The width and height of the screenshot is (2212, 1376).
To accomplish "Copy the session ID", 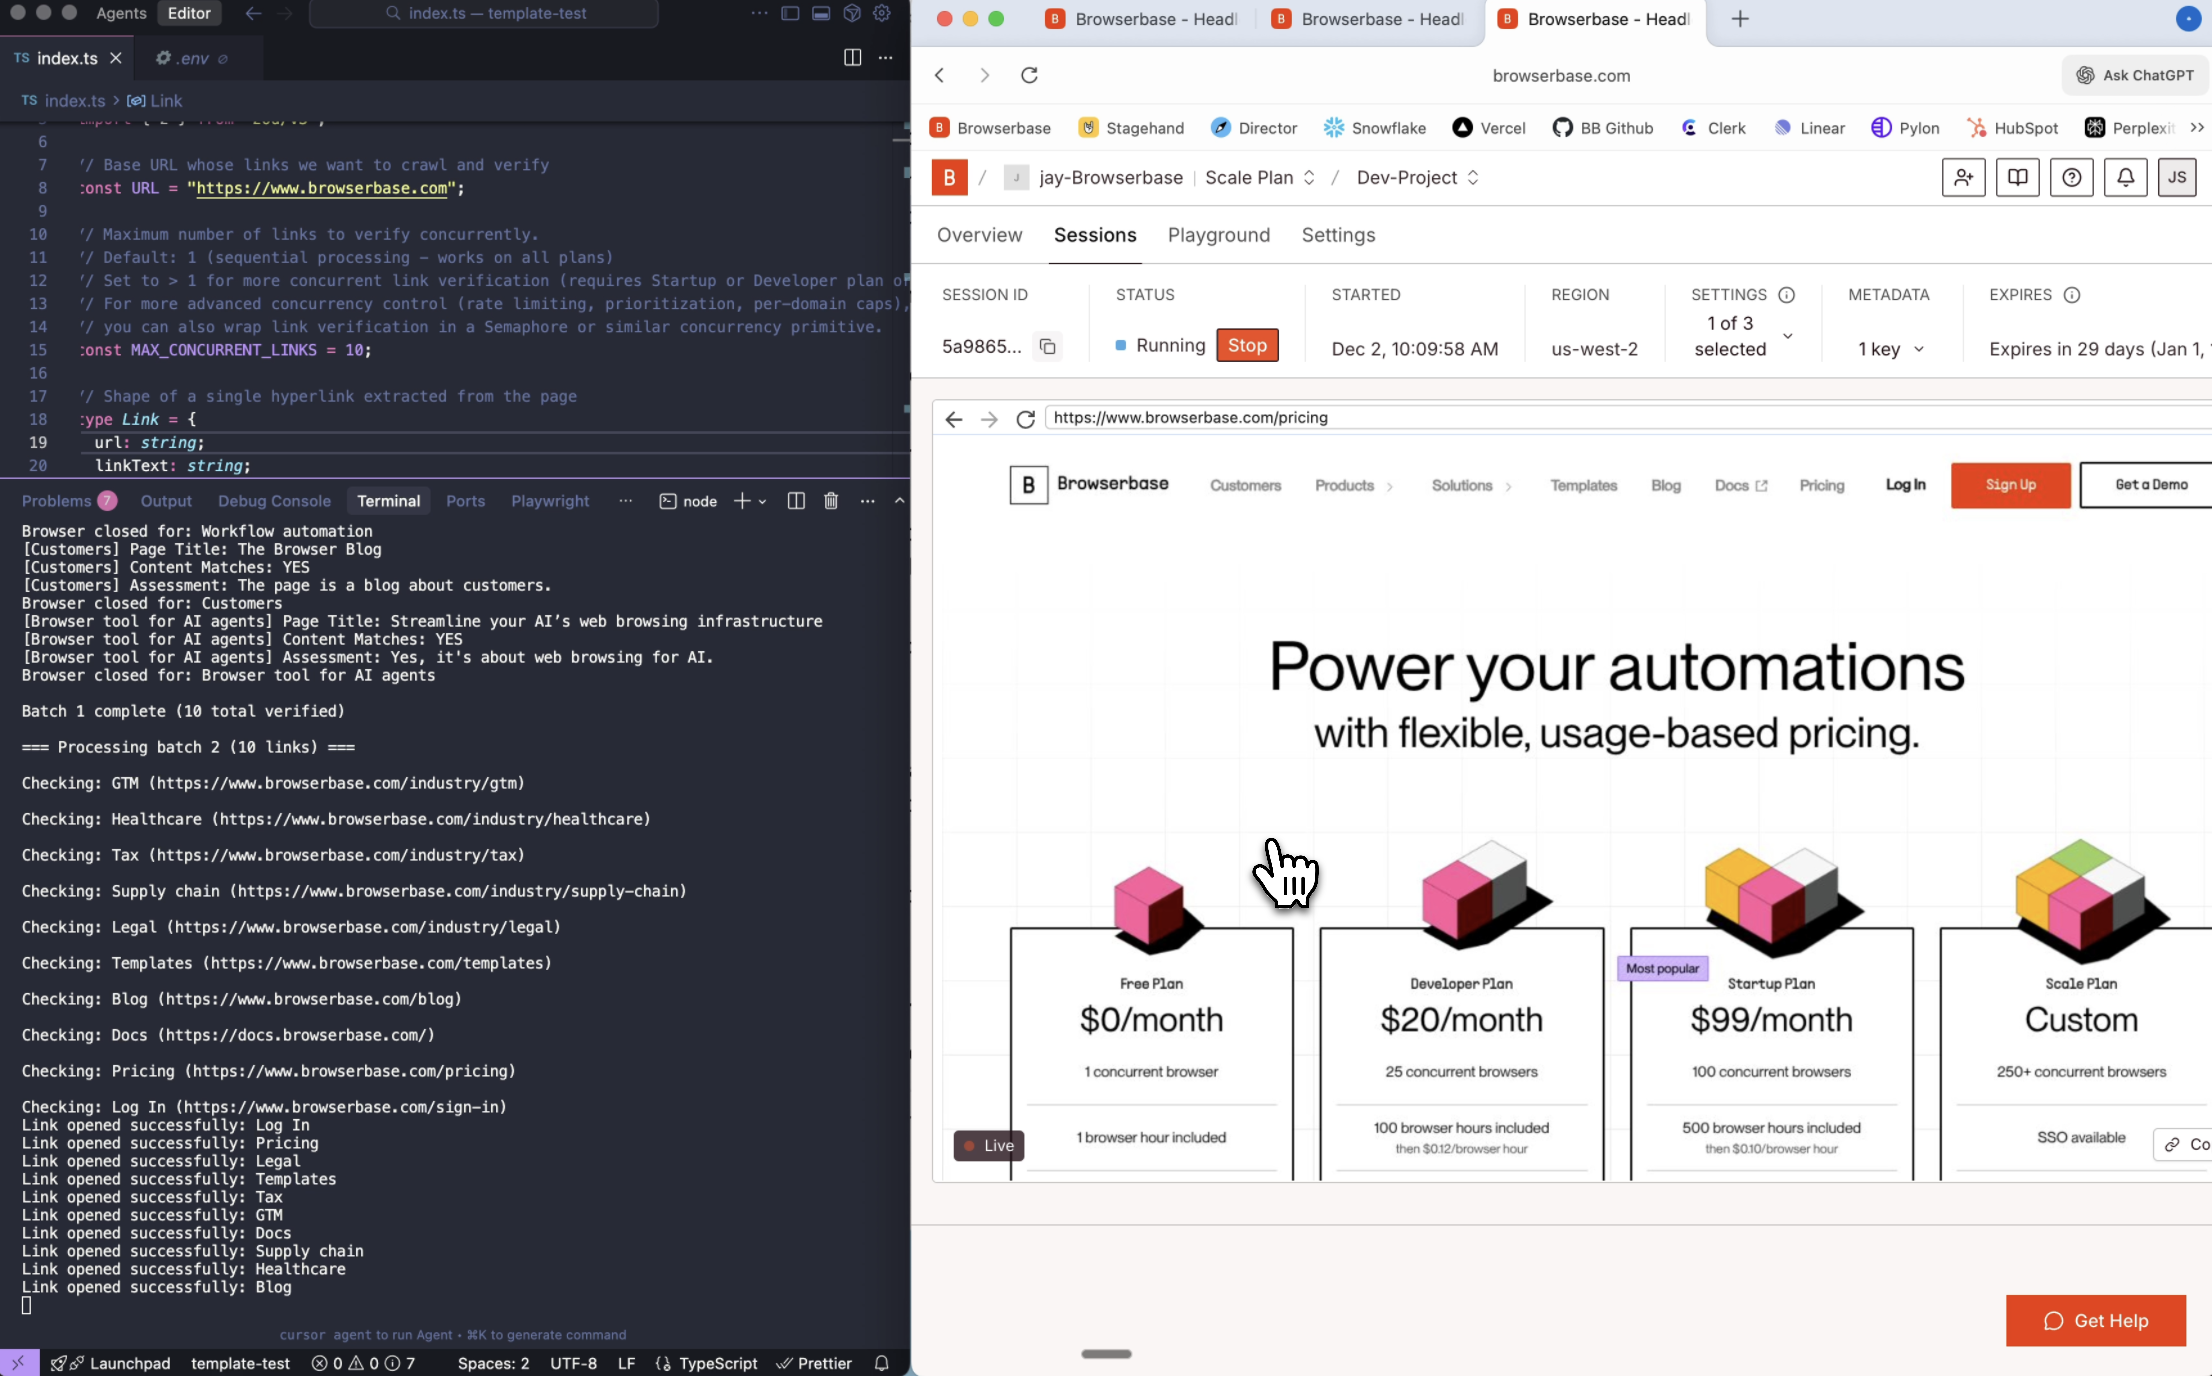I will 1047,346.
